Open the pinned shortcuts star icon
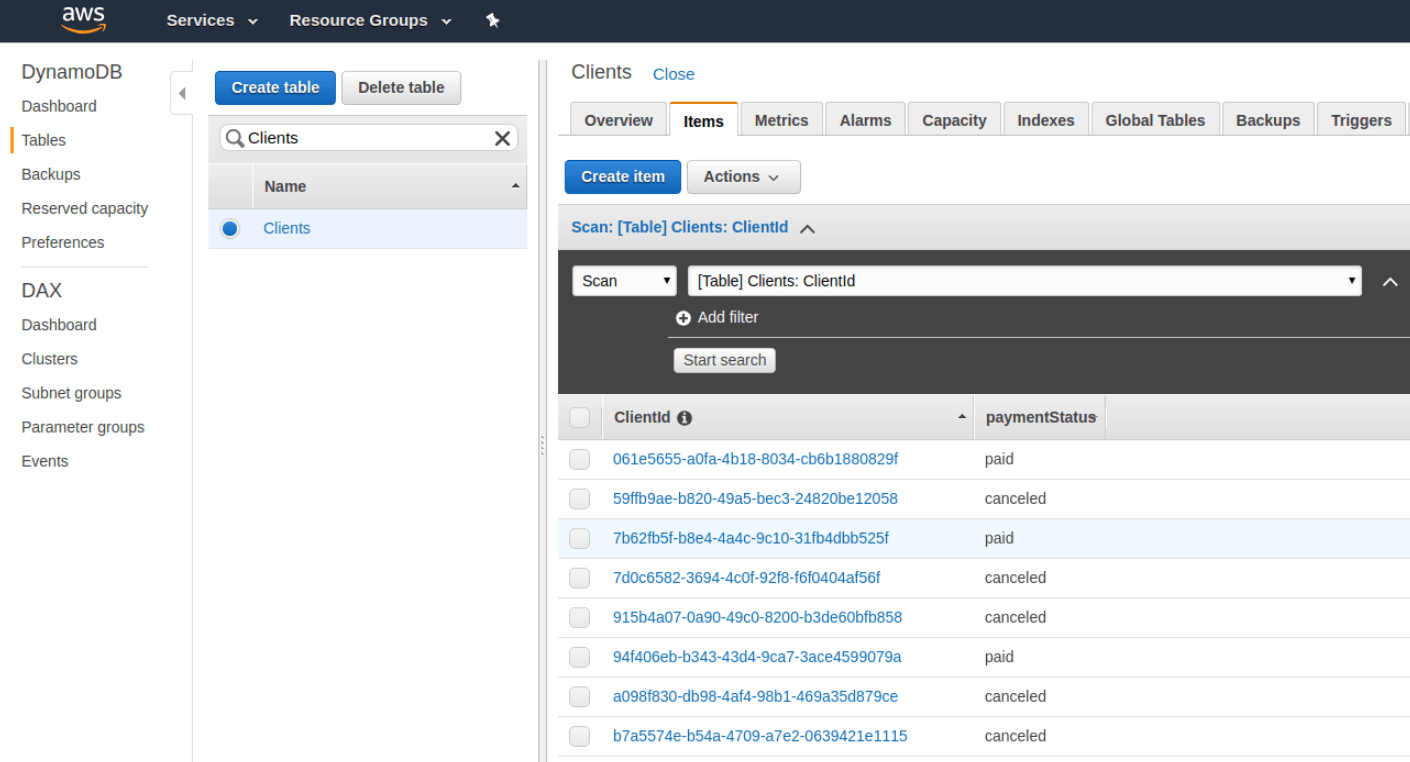The image size is (1410, 762). tap(492, 20)
